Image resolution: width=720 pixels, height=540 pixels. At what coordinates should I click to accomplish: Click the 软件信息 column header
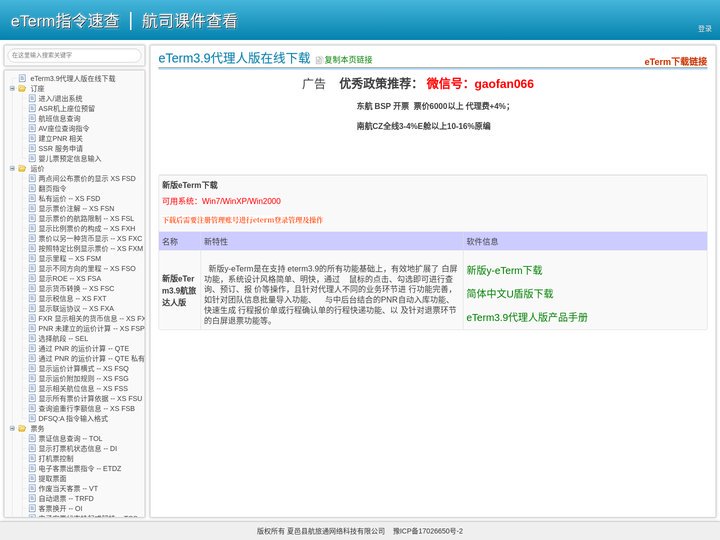pyautogui.click(x=482, y=242)
